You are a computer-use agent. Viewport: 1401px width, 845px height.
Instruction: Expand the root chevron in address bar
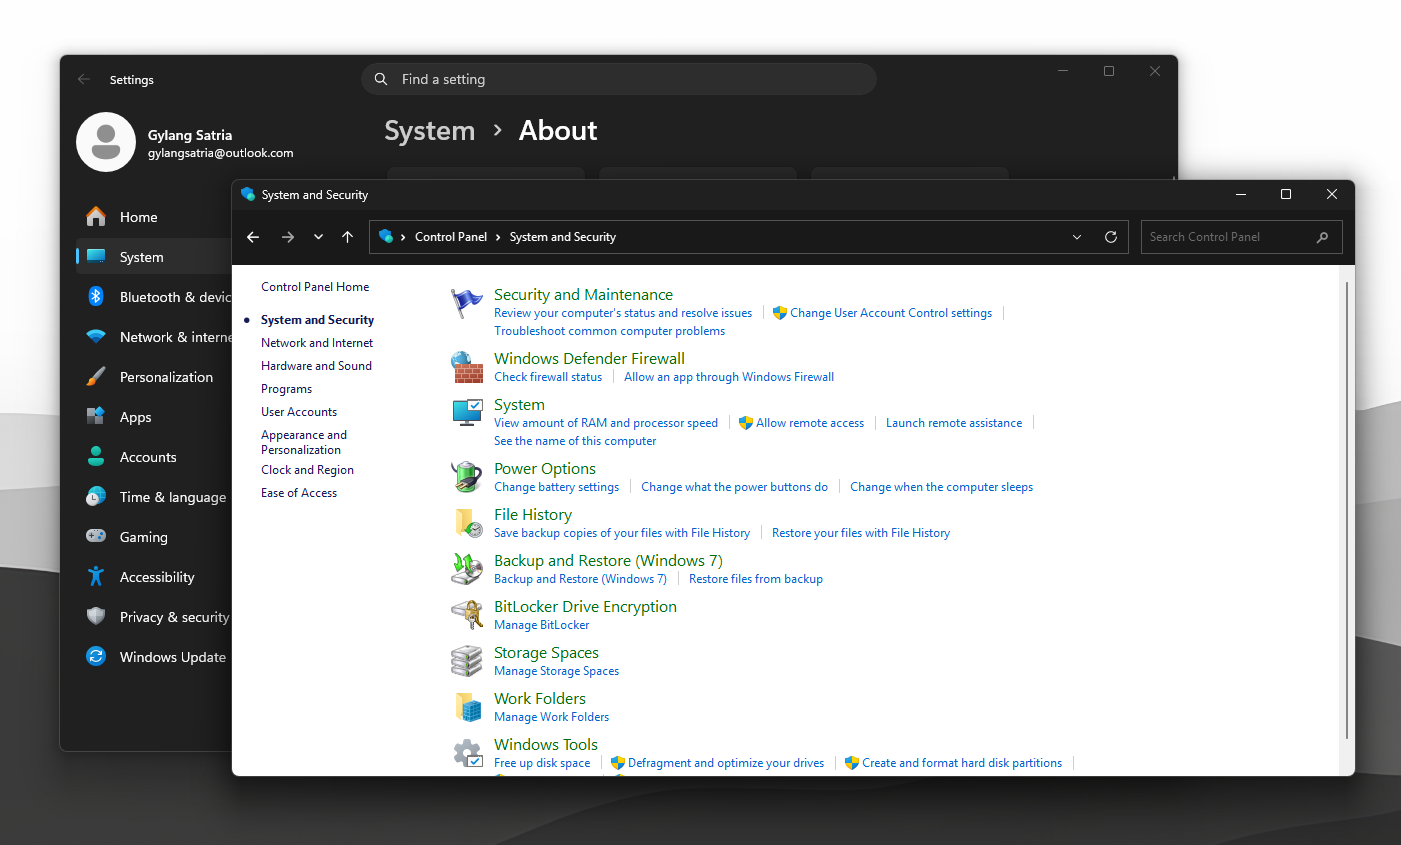403,237
